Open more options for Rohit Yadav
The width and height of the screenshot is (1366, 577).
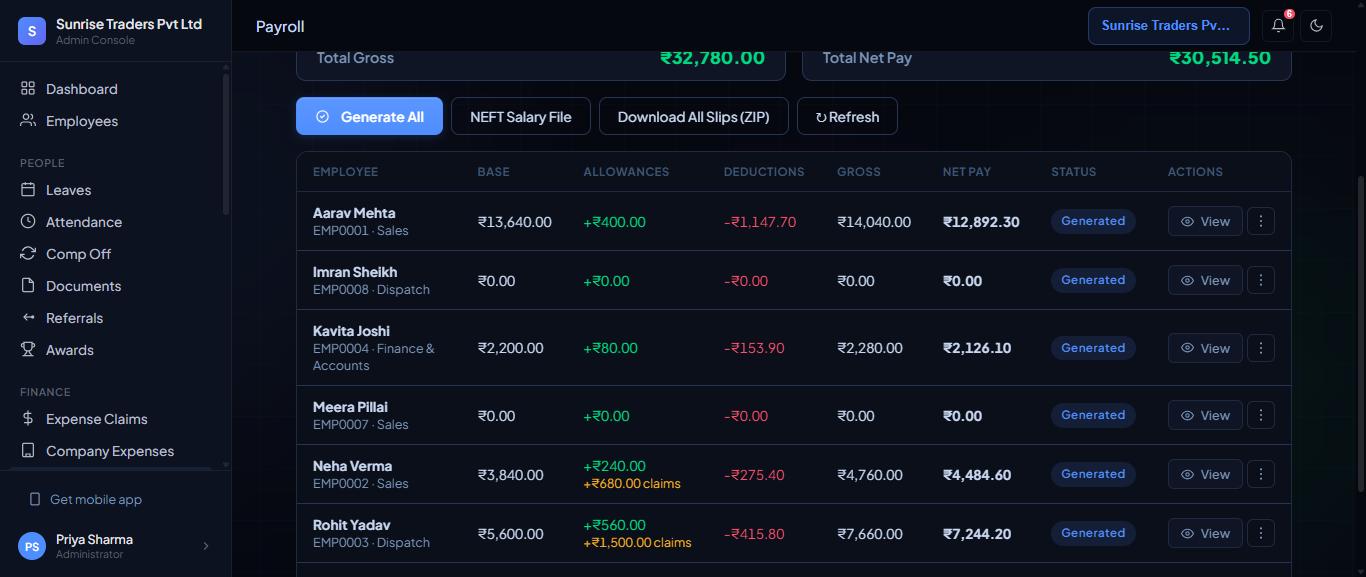[x=1261, y=533]
